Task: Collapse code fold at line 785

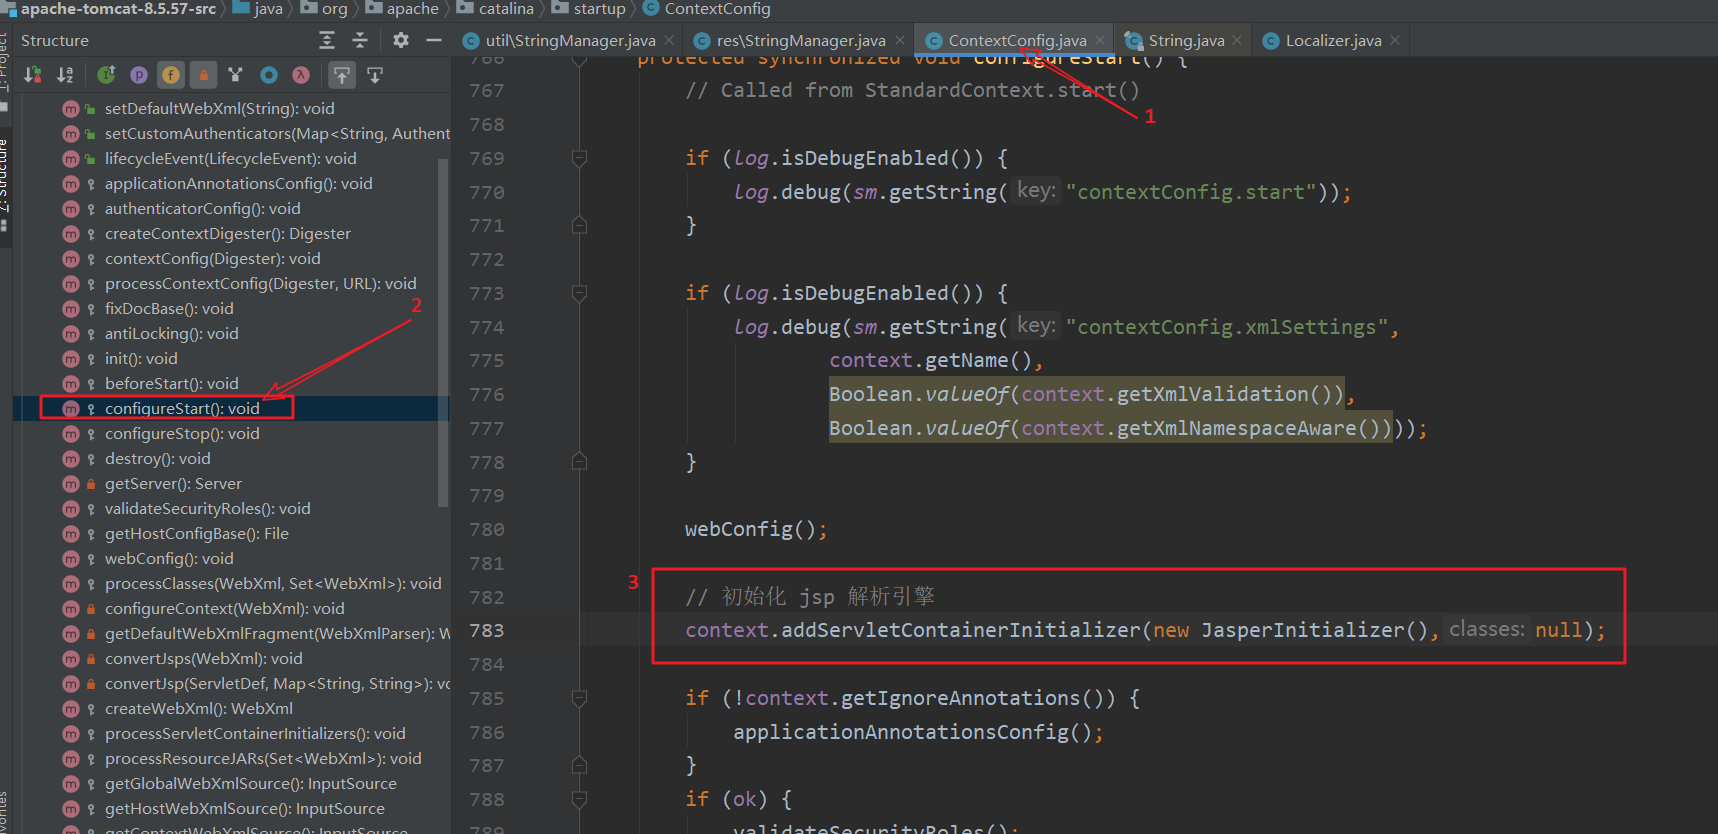Action: click(x=579, y=698)
